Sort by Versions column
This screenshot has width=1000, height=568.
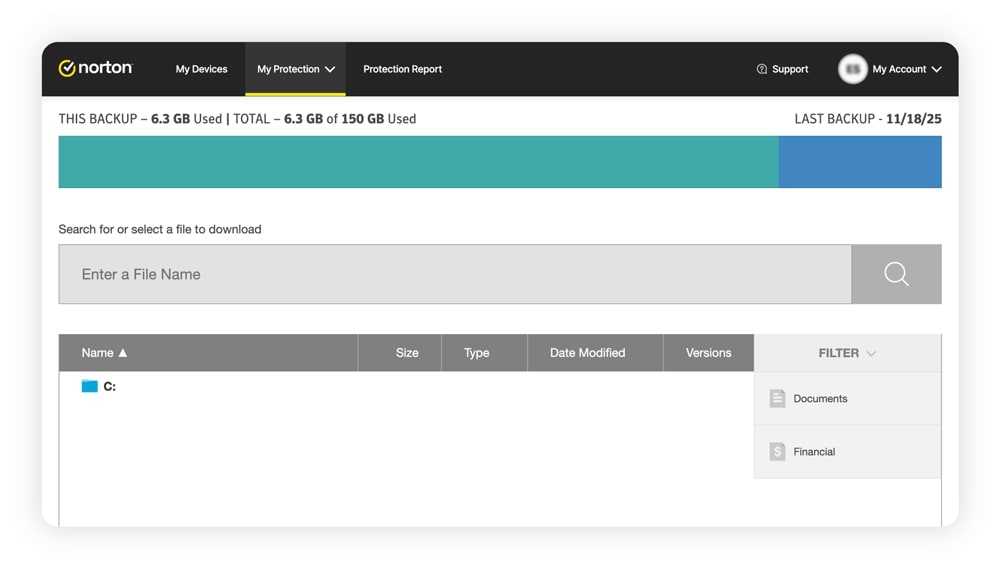[x=709, y=353]
